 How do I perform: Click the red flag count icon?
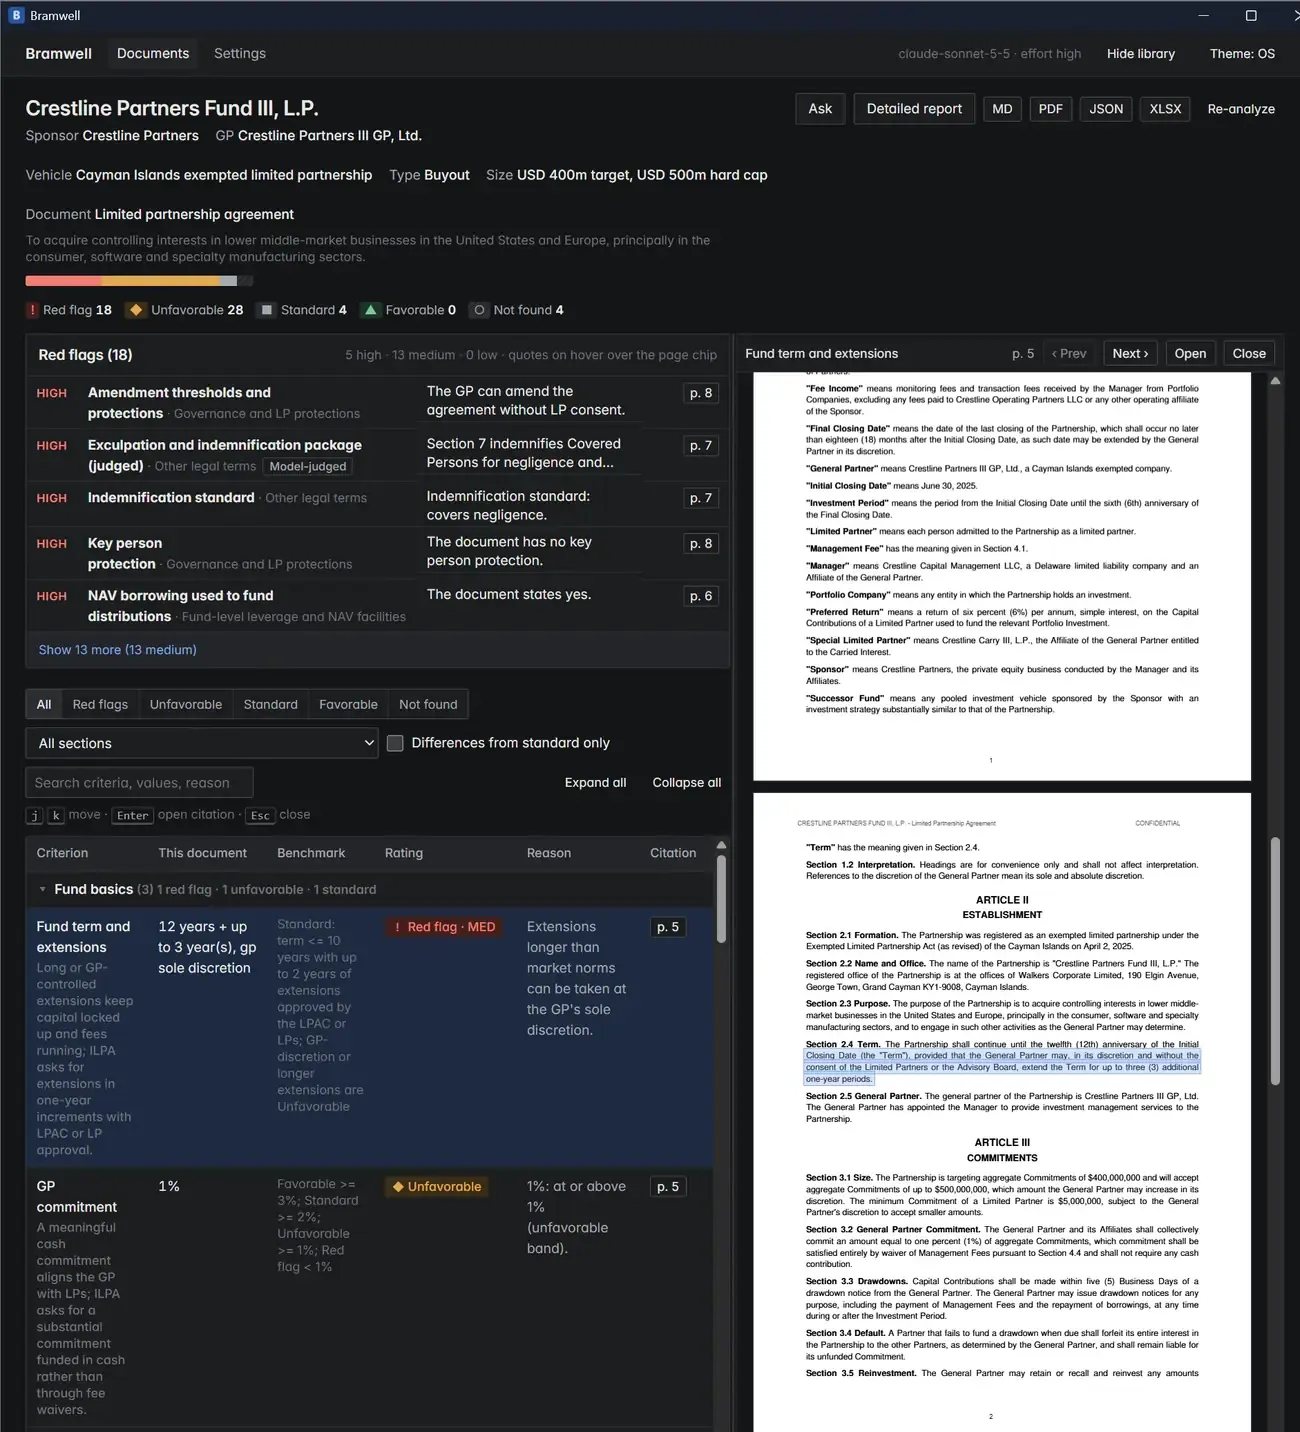[x=32, y=310]
